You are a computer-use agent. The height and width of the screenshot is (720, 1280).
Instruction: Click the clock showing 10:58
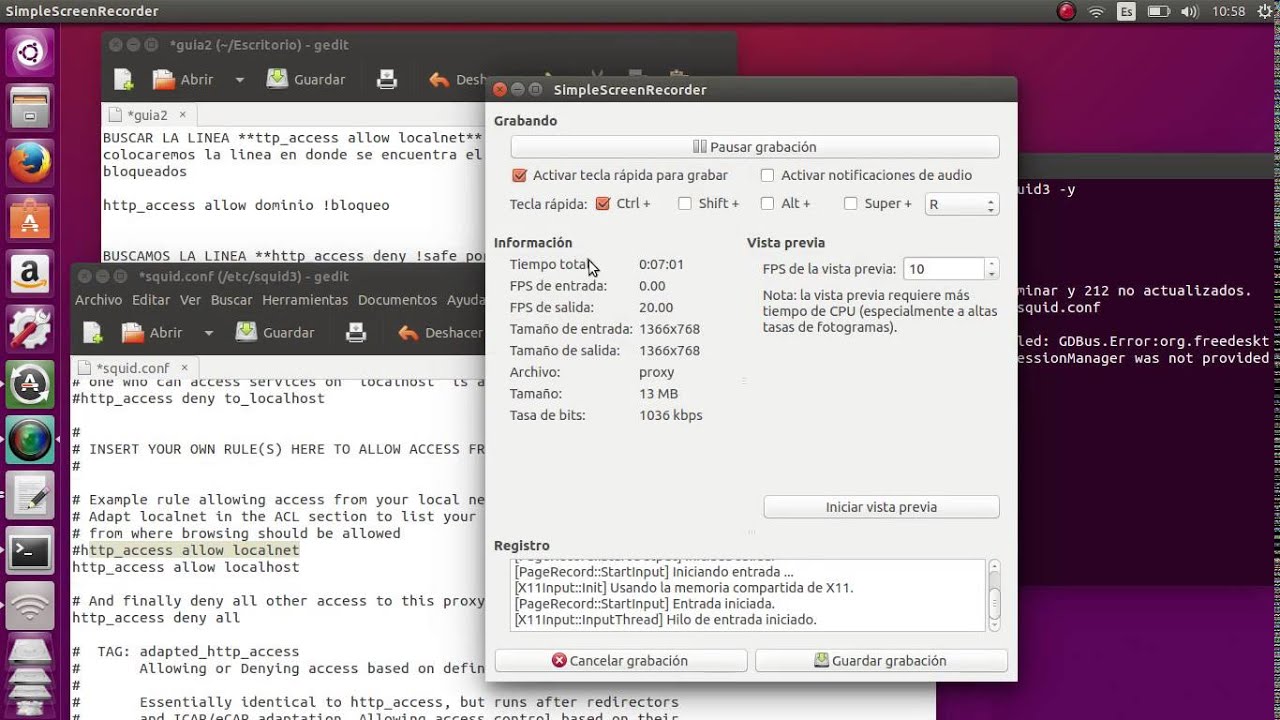[x=1228, y=12]
